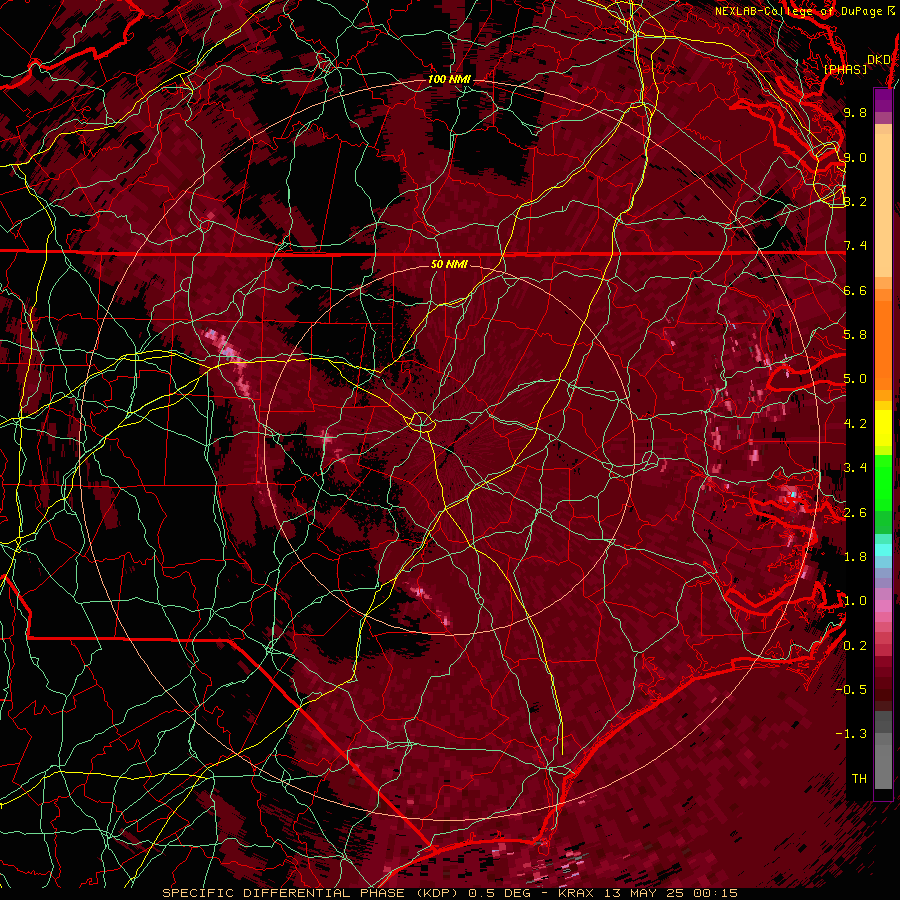Viewport: 900px width, 900px height.
Task: Click the 5.8 value on the color scale
Action: coord(855,334)
